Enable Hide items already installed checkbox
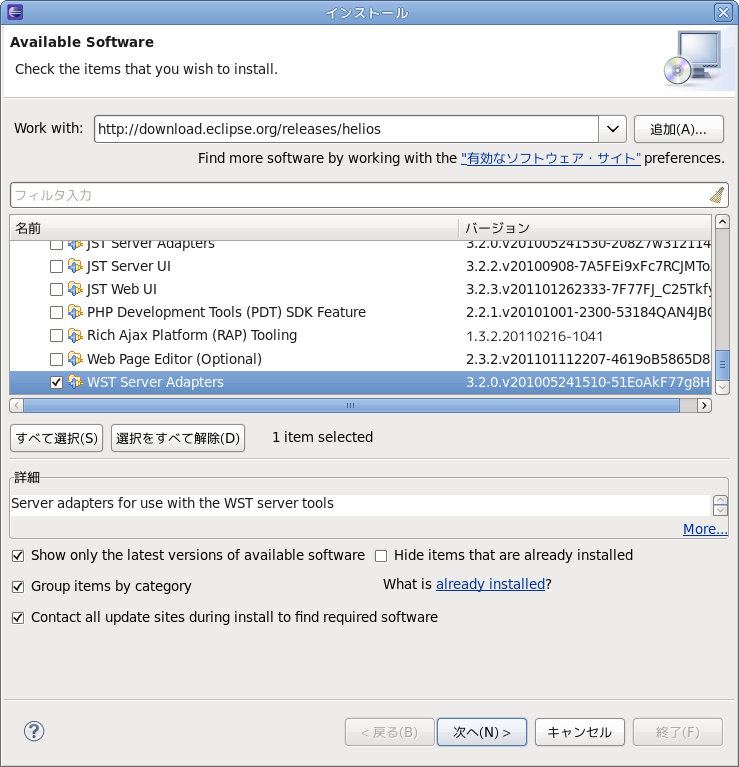The height and width of the screenshot is (767, 739). (381, 556)
